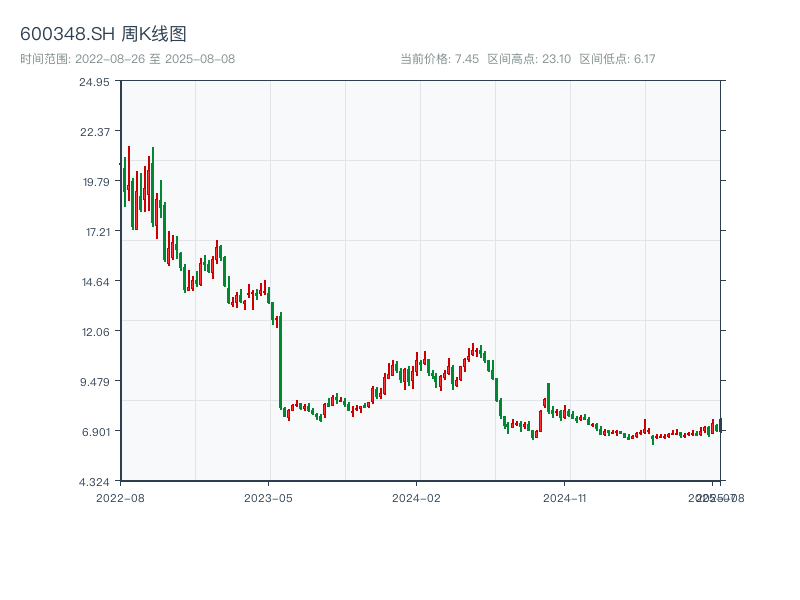The width and height of the screenshot is (800, 600).
Task: Click the tall green candle after 2023-05
Action: tap(281, 360)
